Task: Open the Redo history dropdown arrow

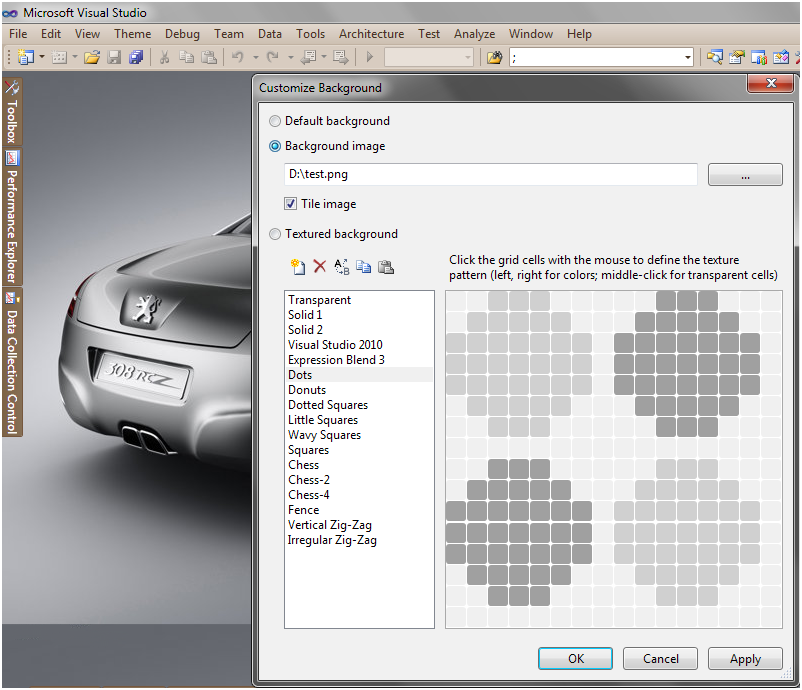Action: click(290, 57)
